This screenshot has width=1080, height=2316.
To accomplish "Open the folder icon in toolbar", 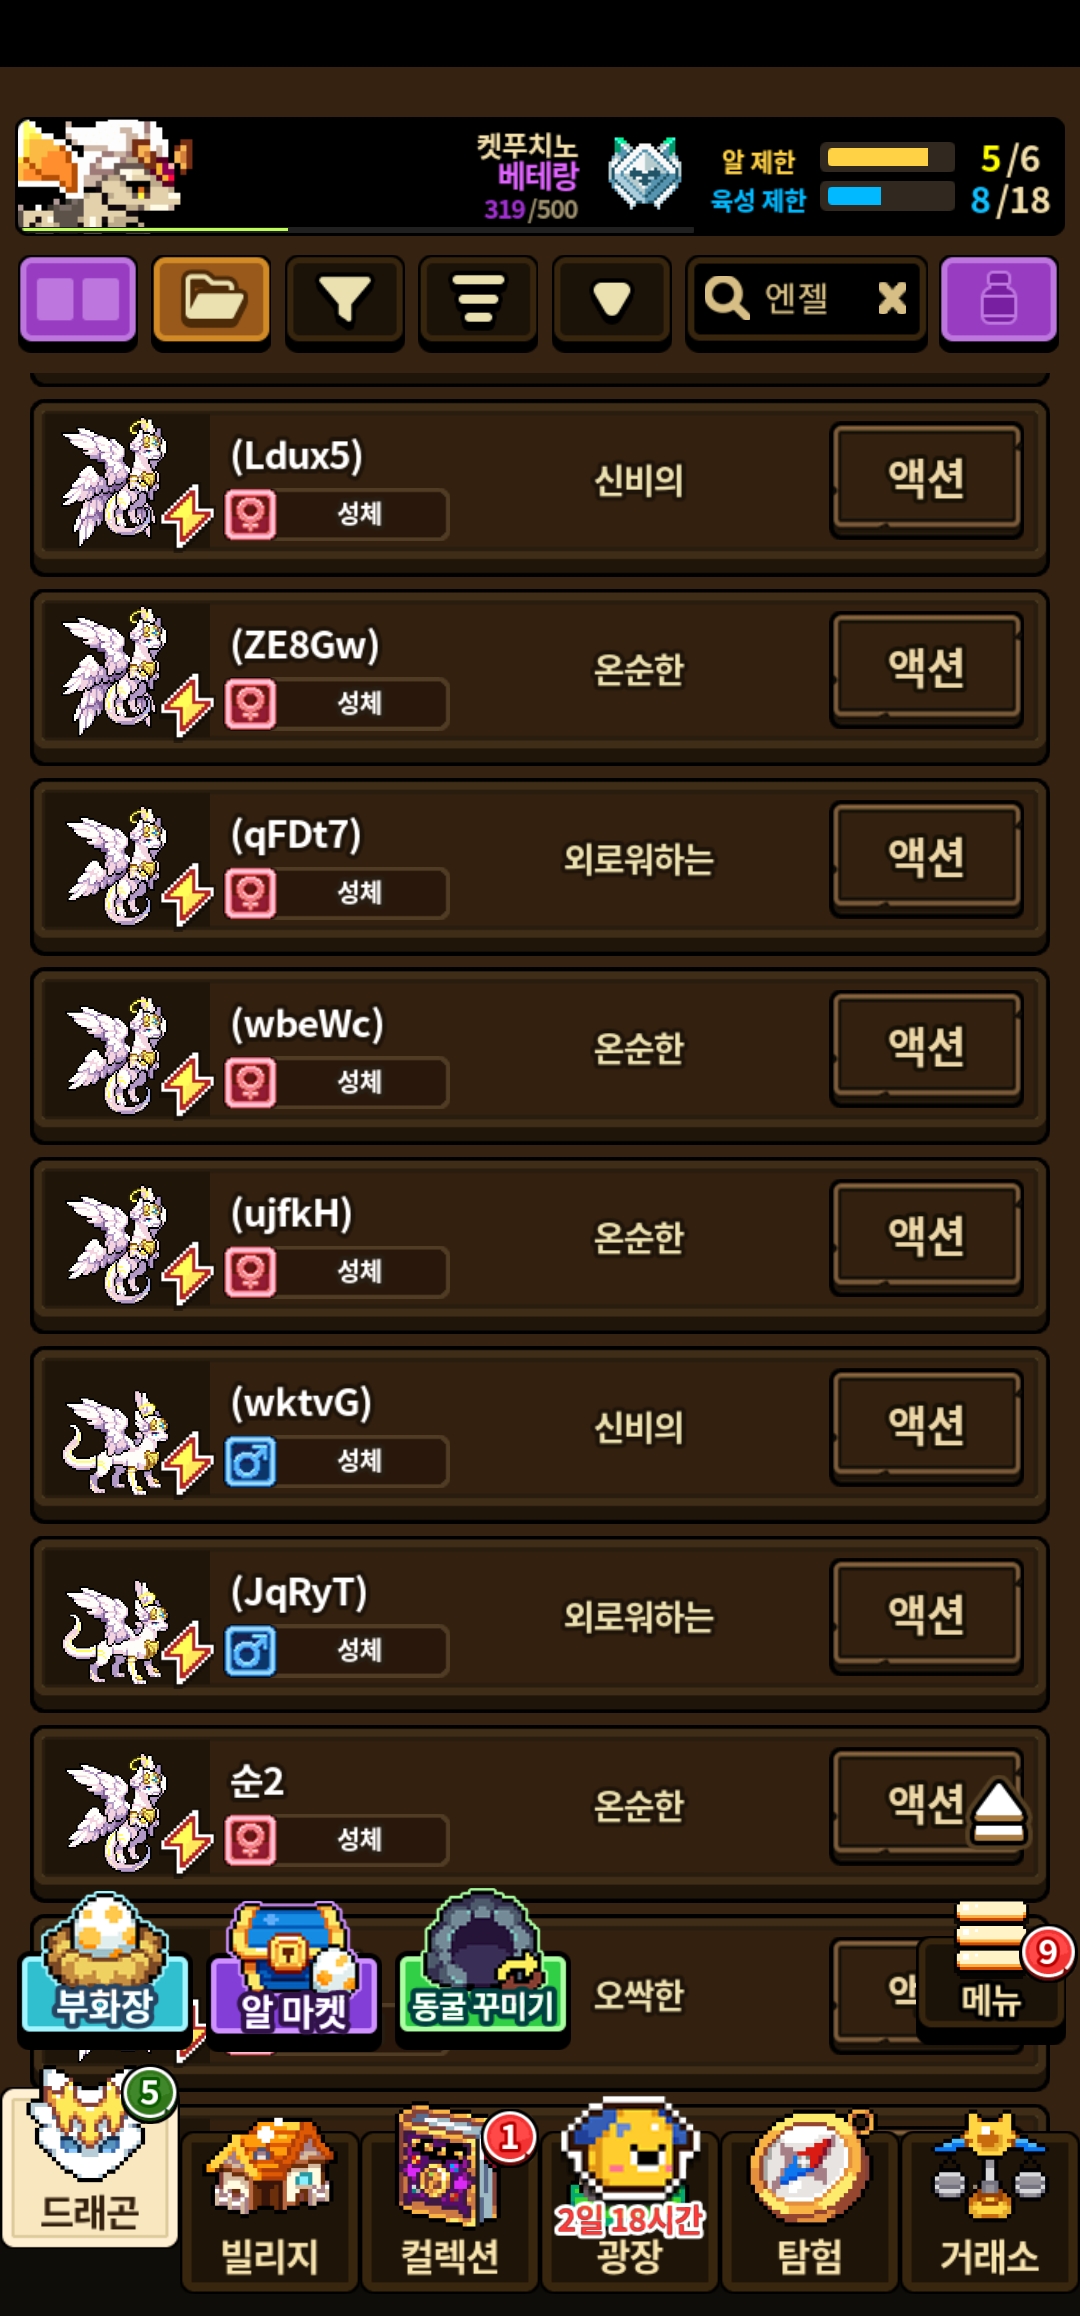I will [211, 300].
